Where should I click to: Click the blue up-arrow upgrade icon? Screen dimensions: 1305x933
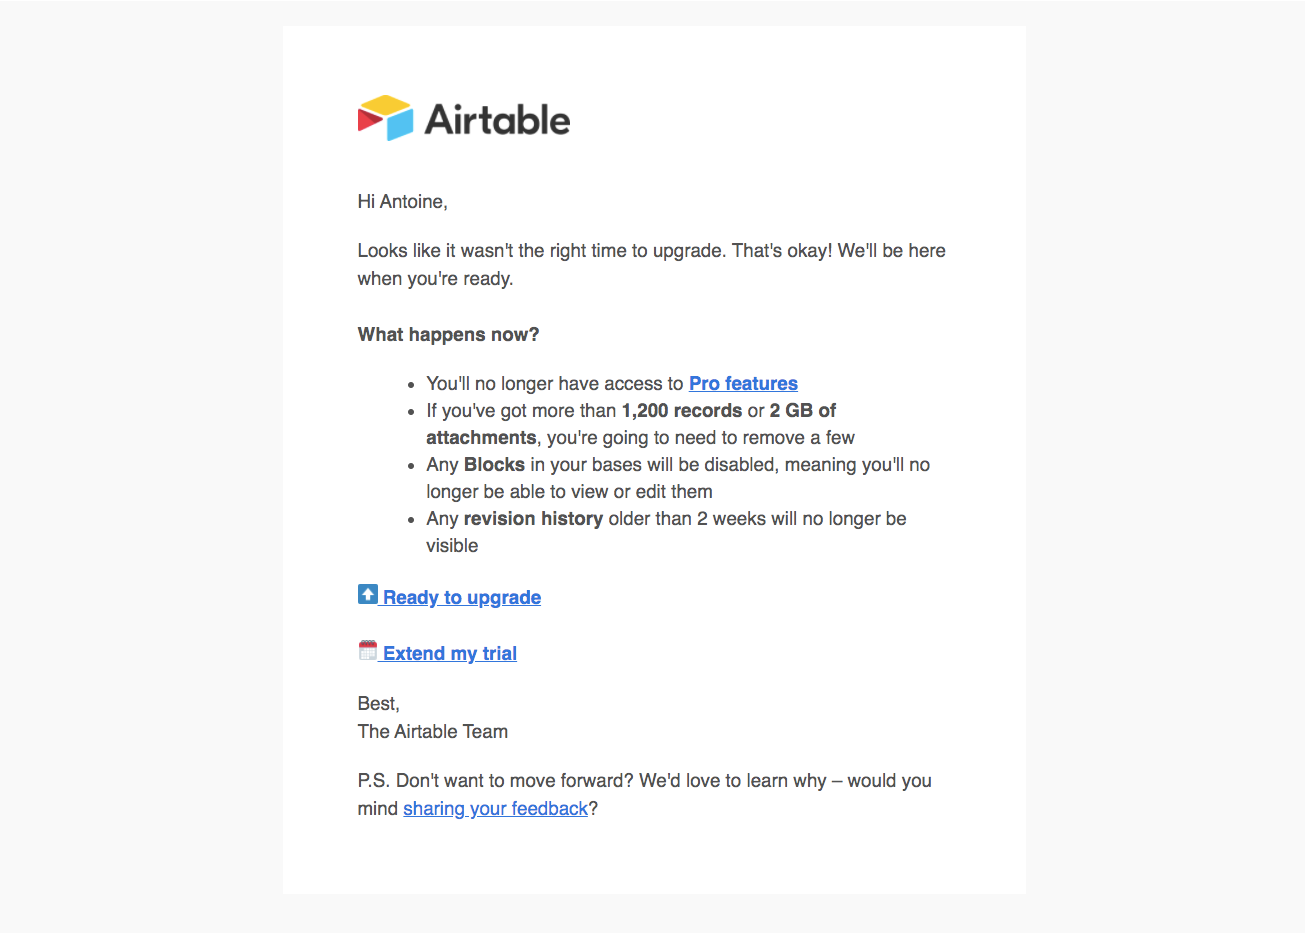click(368, 594)
